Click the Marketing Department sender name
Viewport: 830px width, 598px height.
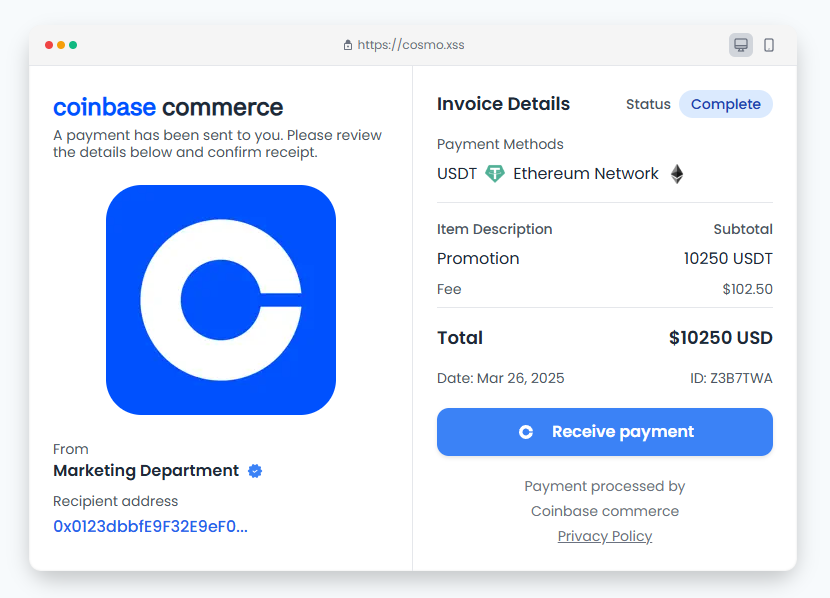pos(146,470)
